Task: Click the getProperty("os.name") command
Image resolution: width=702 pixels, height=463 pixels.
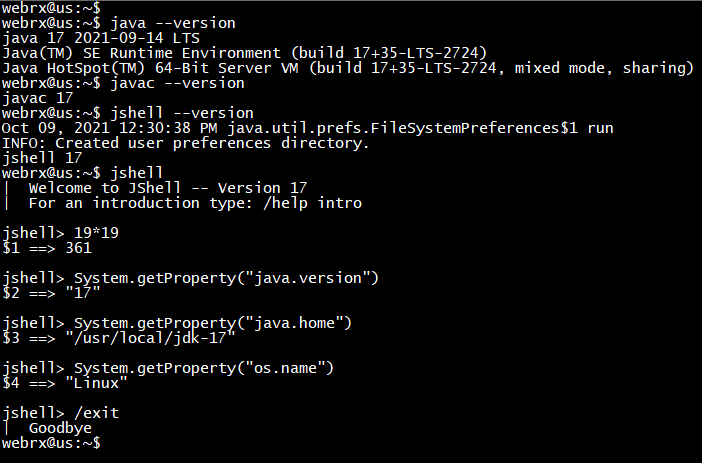Action: [x=204, y=368]
